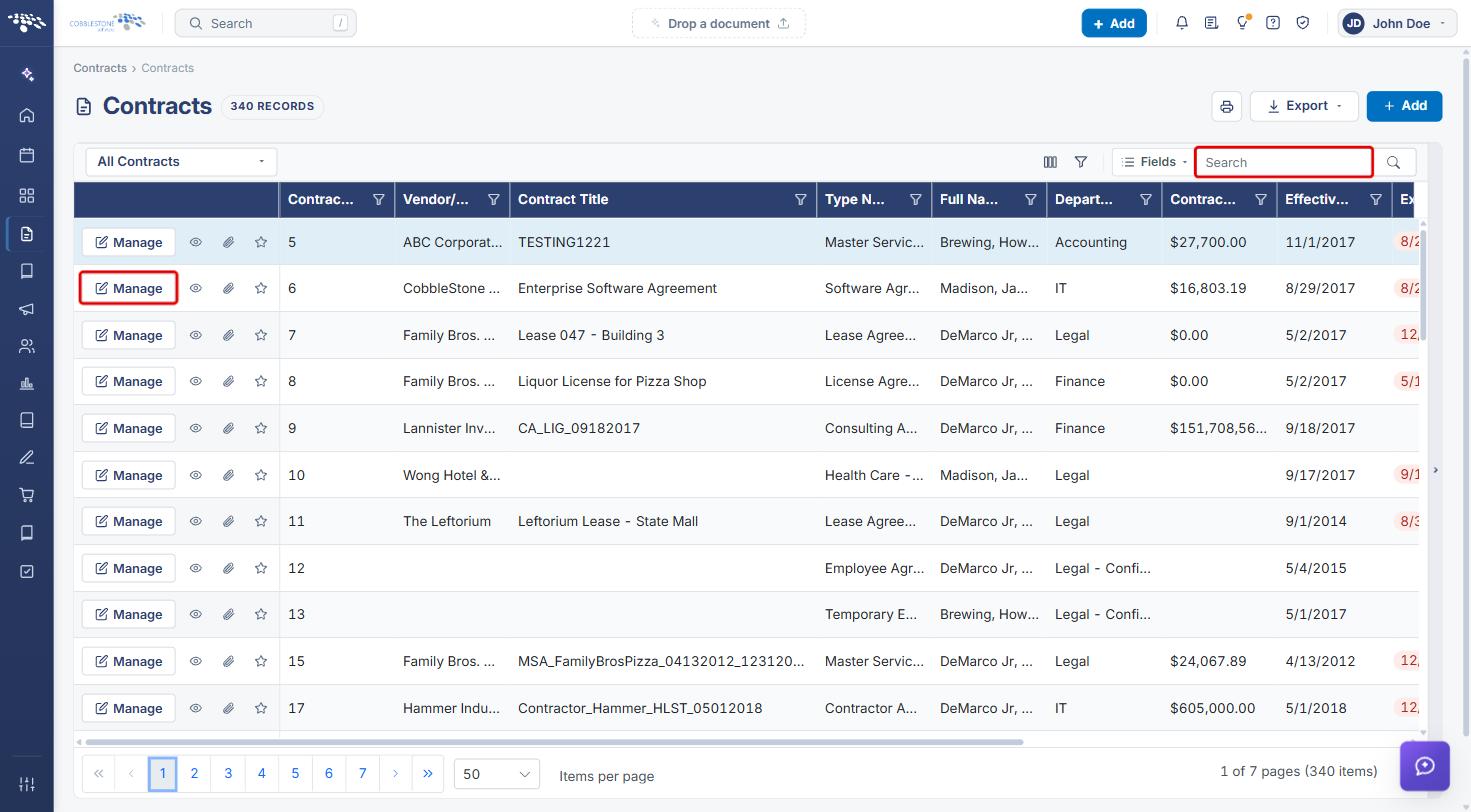The height and width of the screenshot is (812, 1471).
Task: Click Manage for contract 6
Action: point(128,288)
